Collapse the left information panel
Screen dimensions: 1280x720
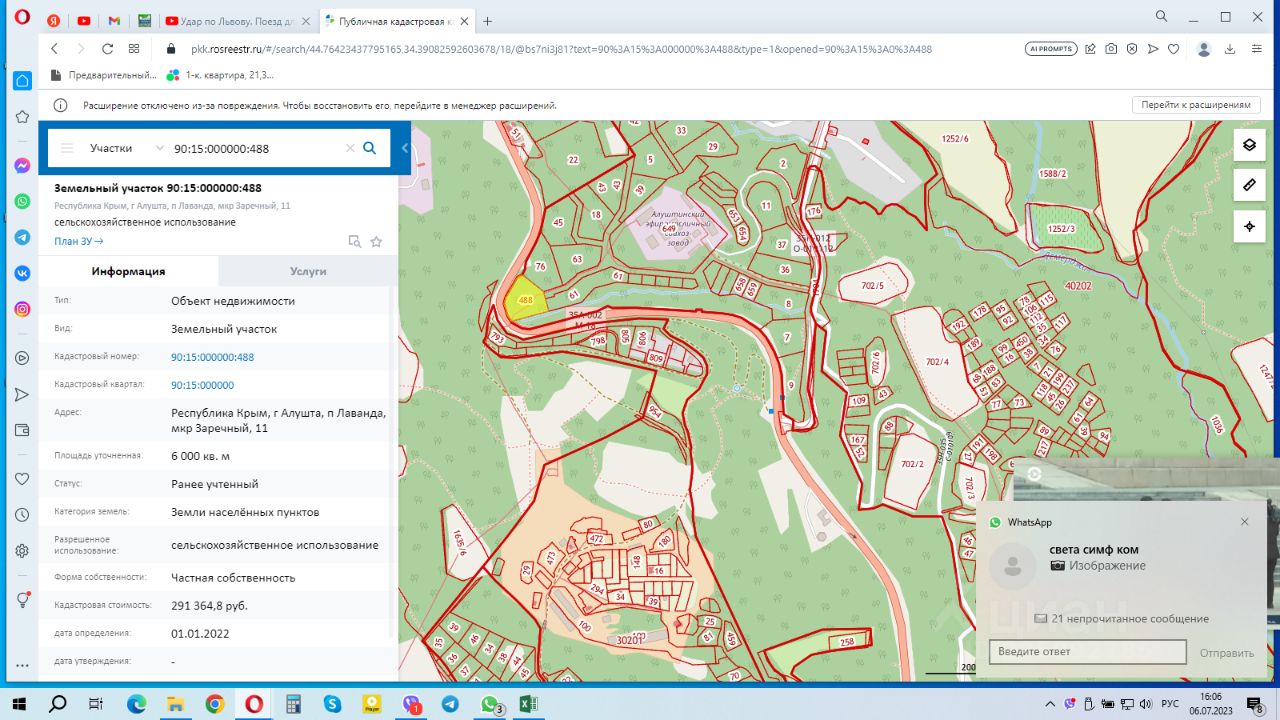(x=405, y=148)
